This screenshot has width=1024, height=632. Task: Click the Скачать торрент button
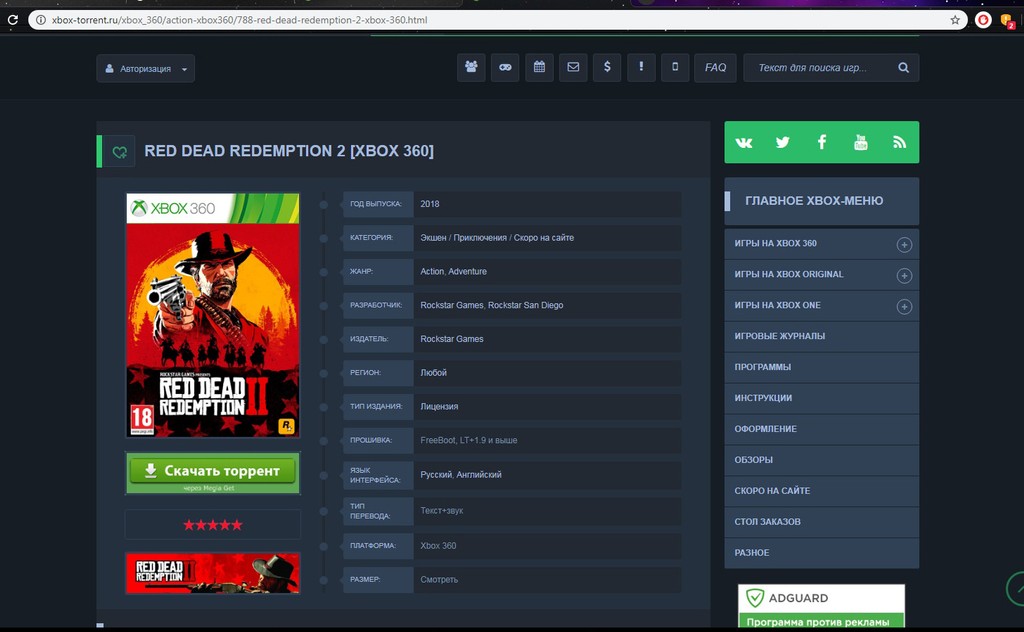[213, 473]
